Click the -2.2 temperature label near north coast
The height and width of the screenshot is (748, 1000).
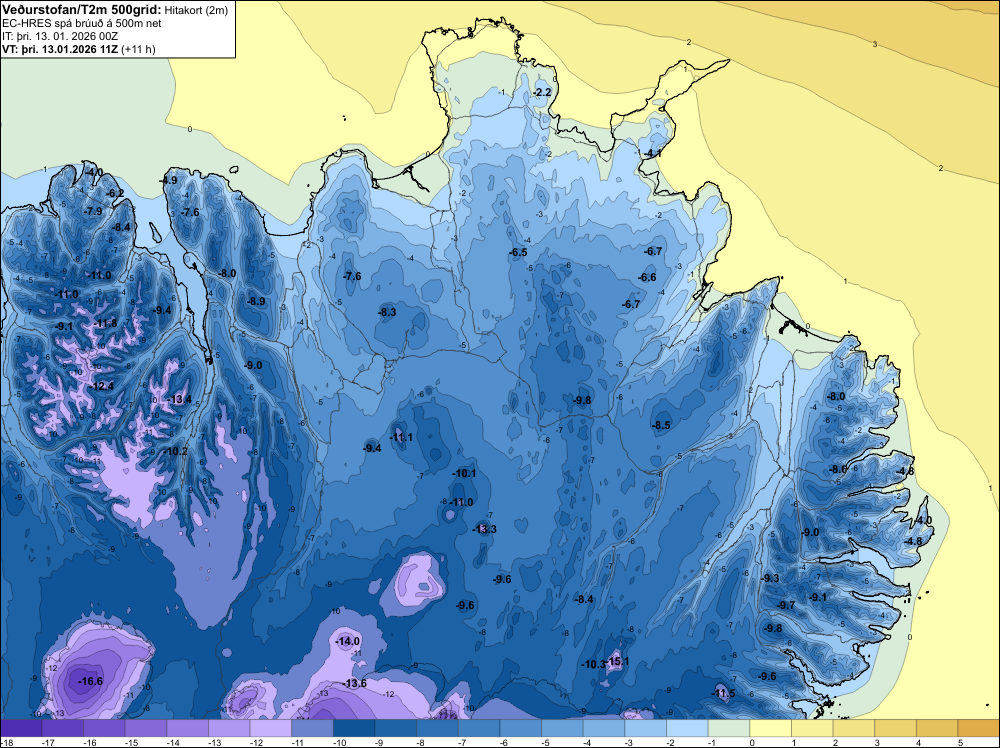pyautogui.click(x=541, y=92)
